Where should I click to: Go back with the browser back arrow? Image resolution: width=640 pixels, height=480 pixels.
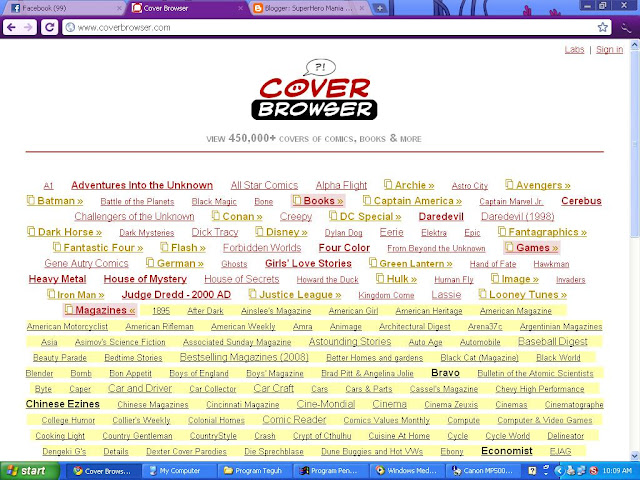(11, 27)
